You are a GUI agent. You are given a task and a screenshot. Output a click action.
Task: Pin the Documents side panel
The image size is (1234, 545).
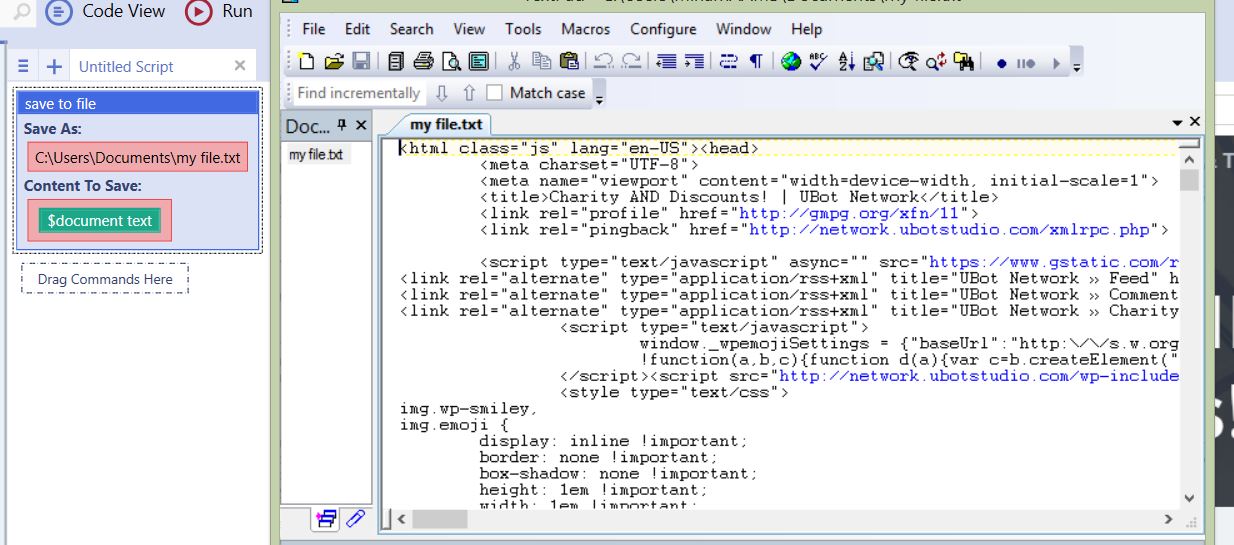coord(341,125)
